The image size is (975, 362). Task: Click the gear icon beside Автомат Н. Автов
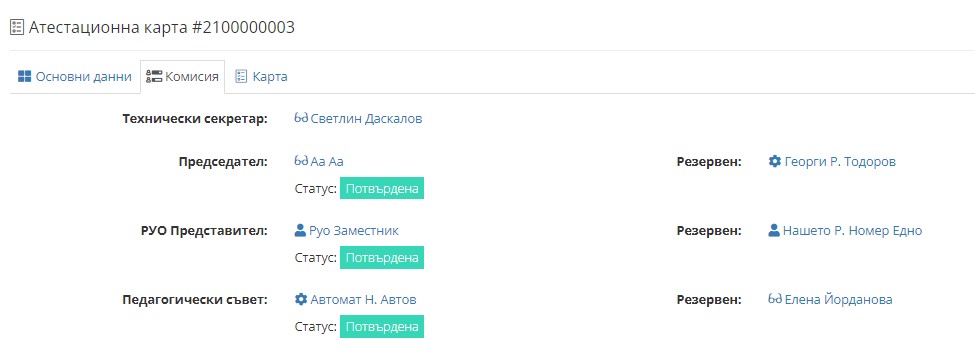(x=301, y=300)
